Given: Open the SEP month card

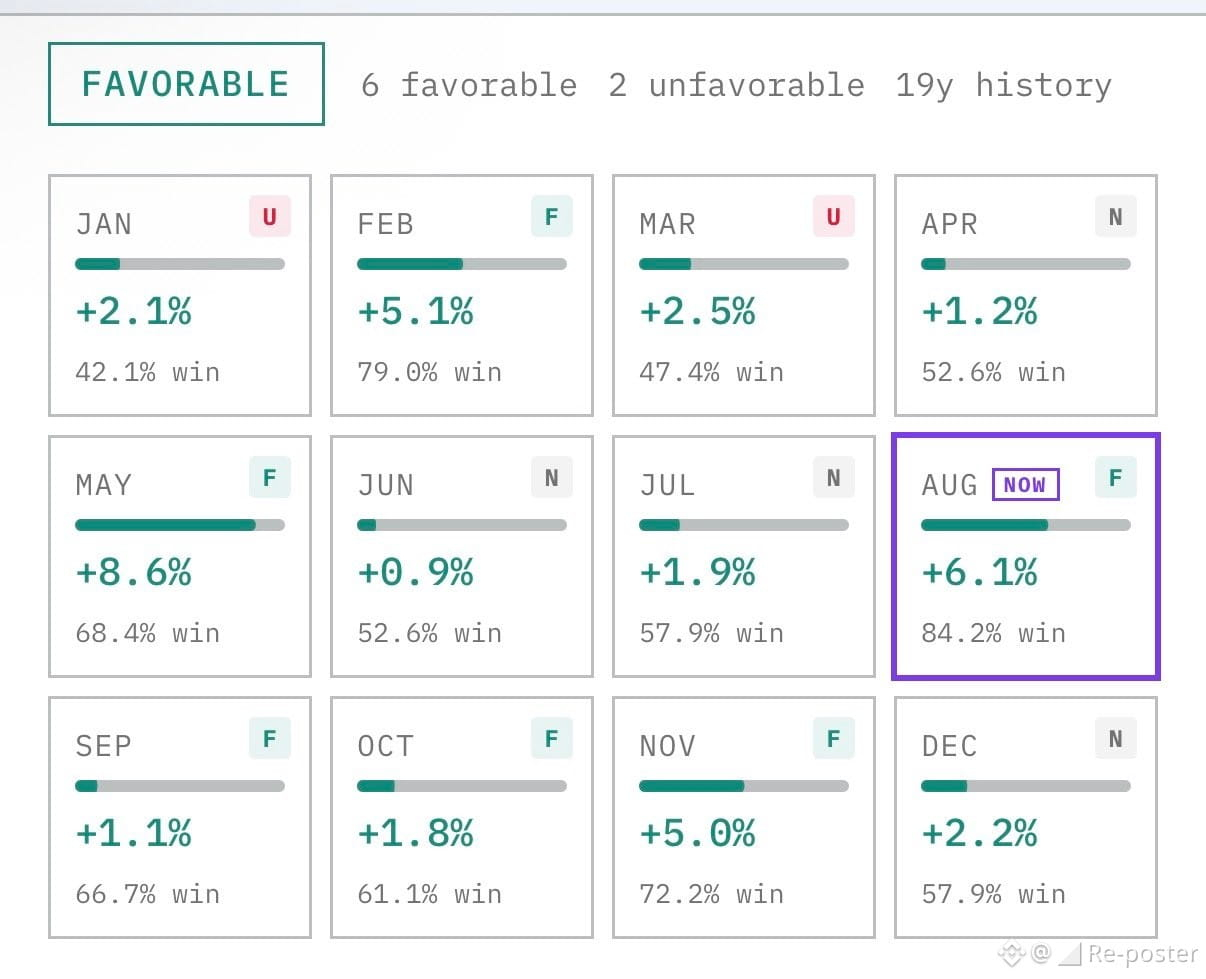Looking at the screenshot, I should [180, 818].
